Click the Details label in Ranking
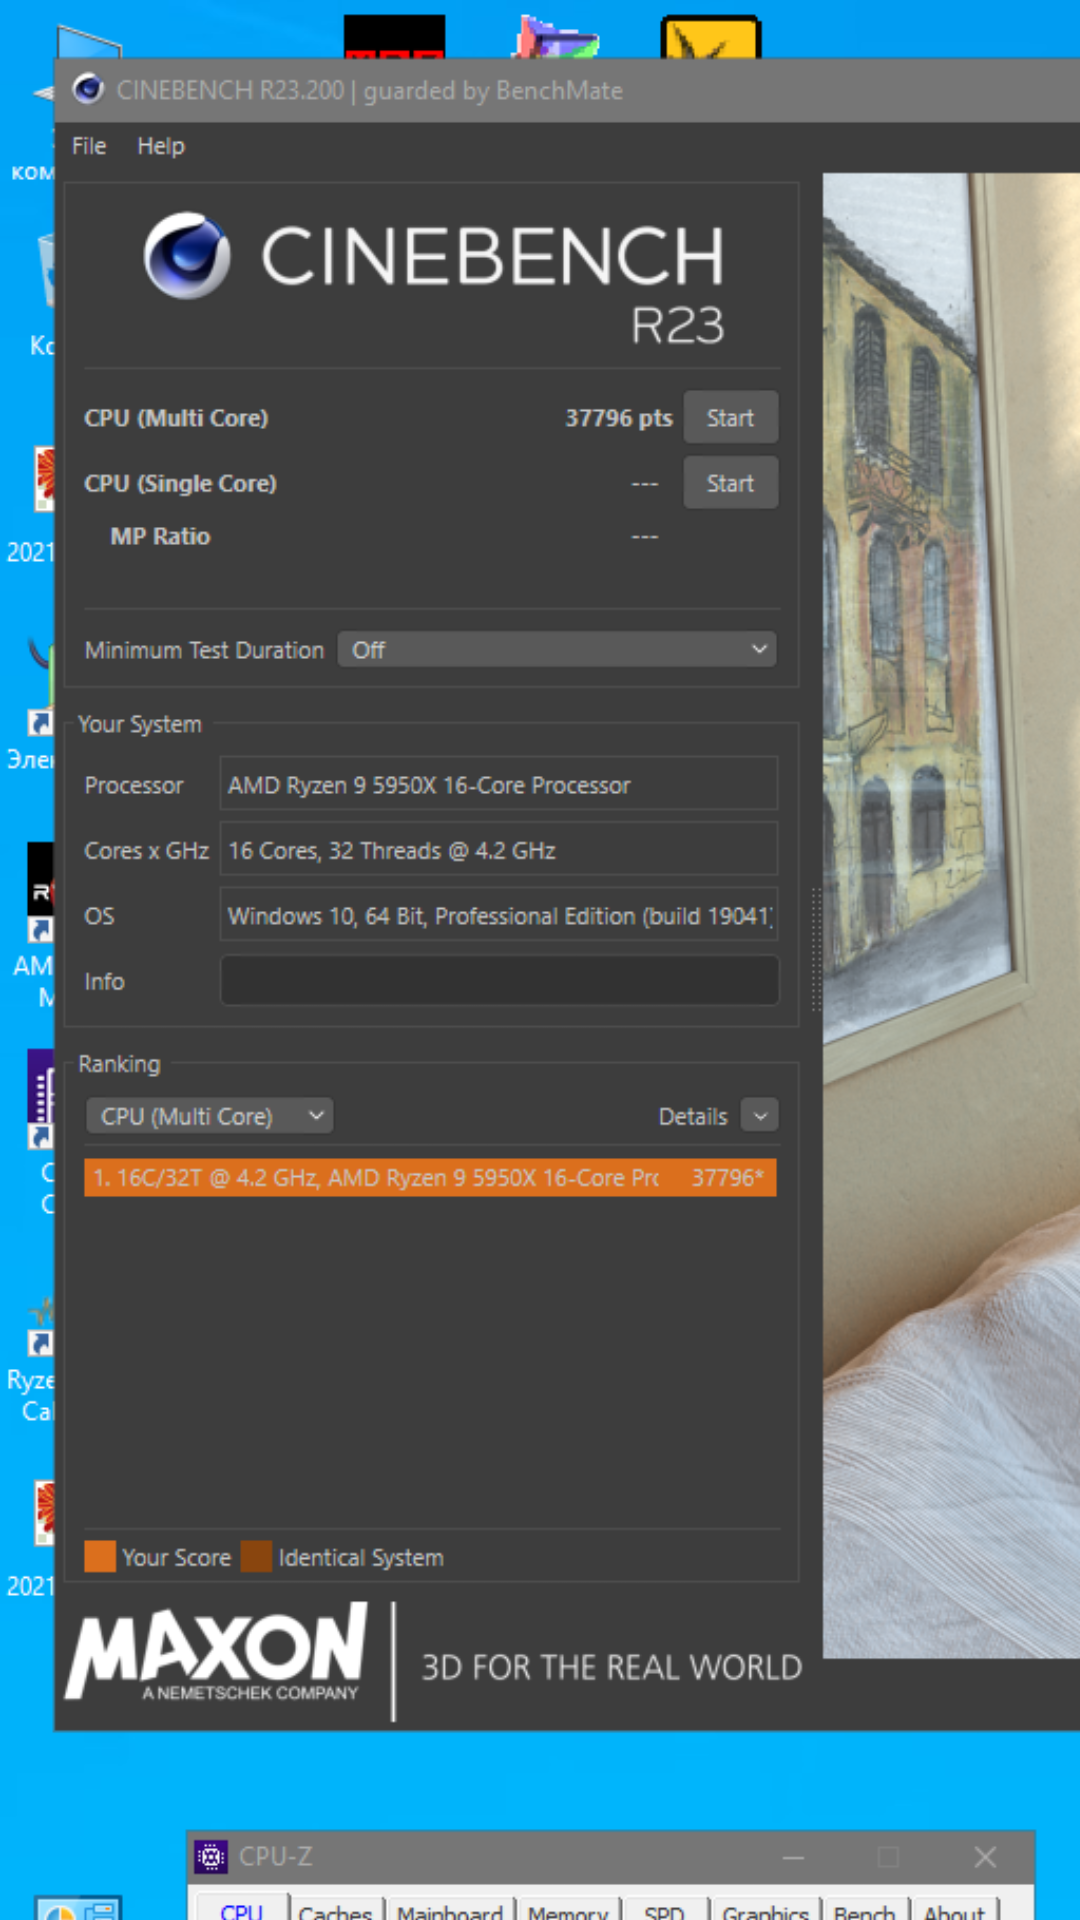Image resolution: width=1080 pixels, height=1920 pixels. pyautogui.click(x=693, y=1117)
